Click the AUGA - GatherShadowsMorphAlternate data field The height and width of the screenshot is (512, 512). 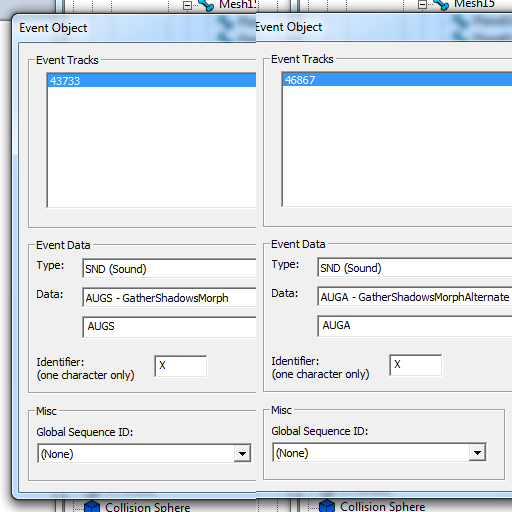(415, 297)
